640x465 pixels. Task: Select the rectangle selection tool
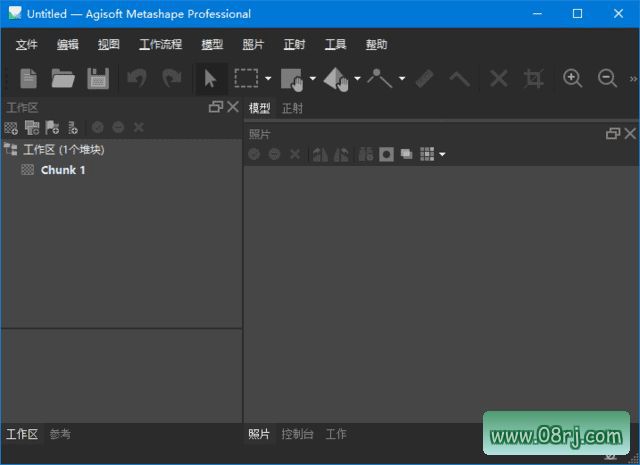coord(246,78)
